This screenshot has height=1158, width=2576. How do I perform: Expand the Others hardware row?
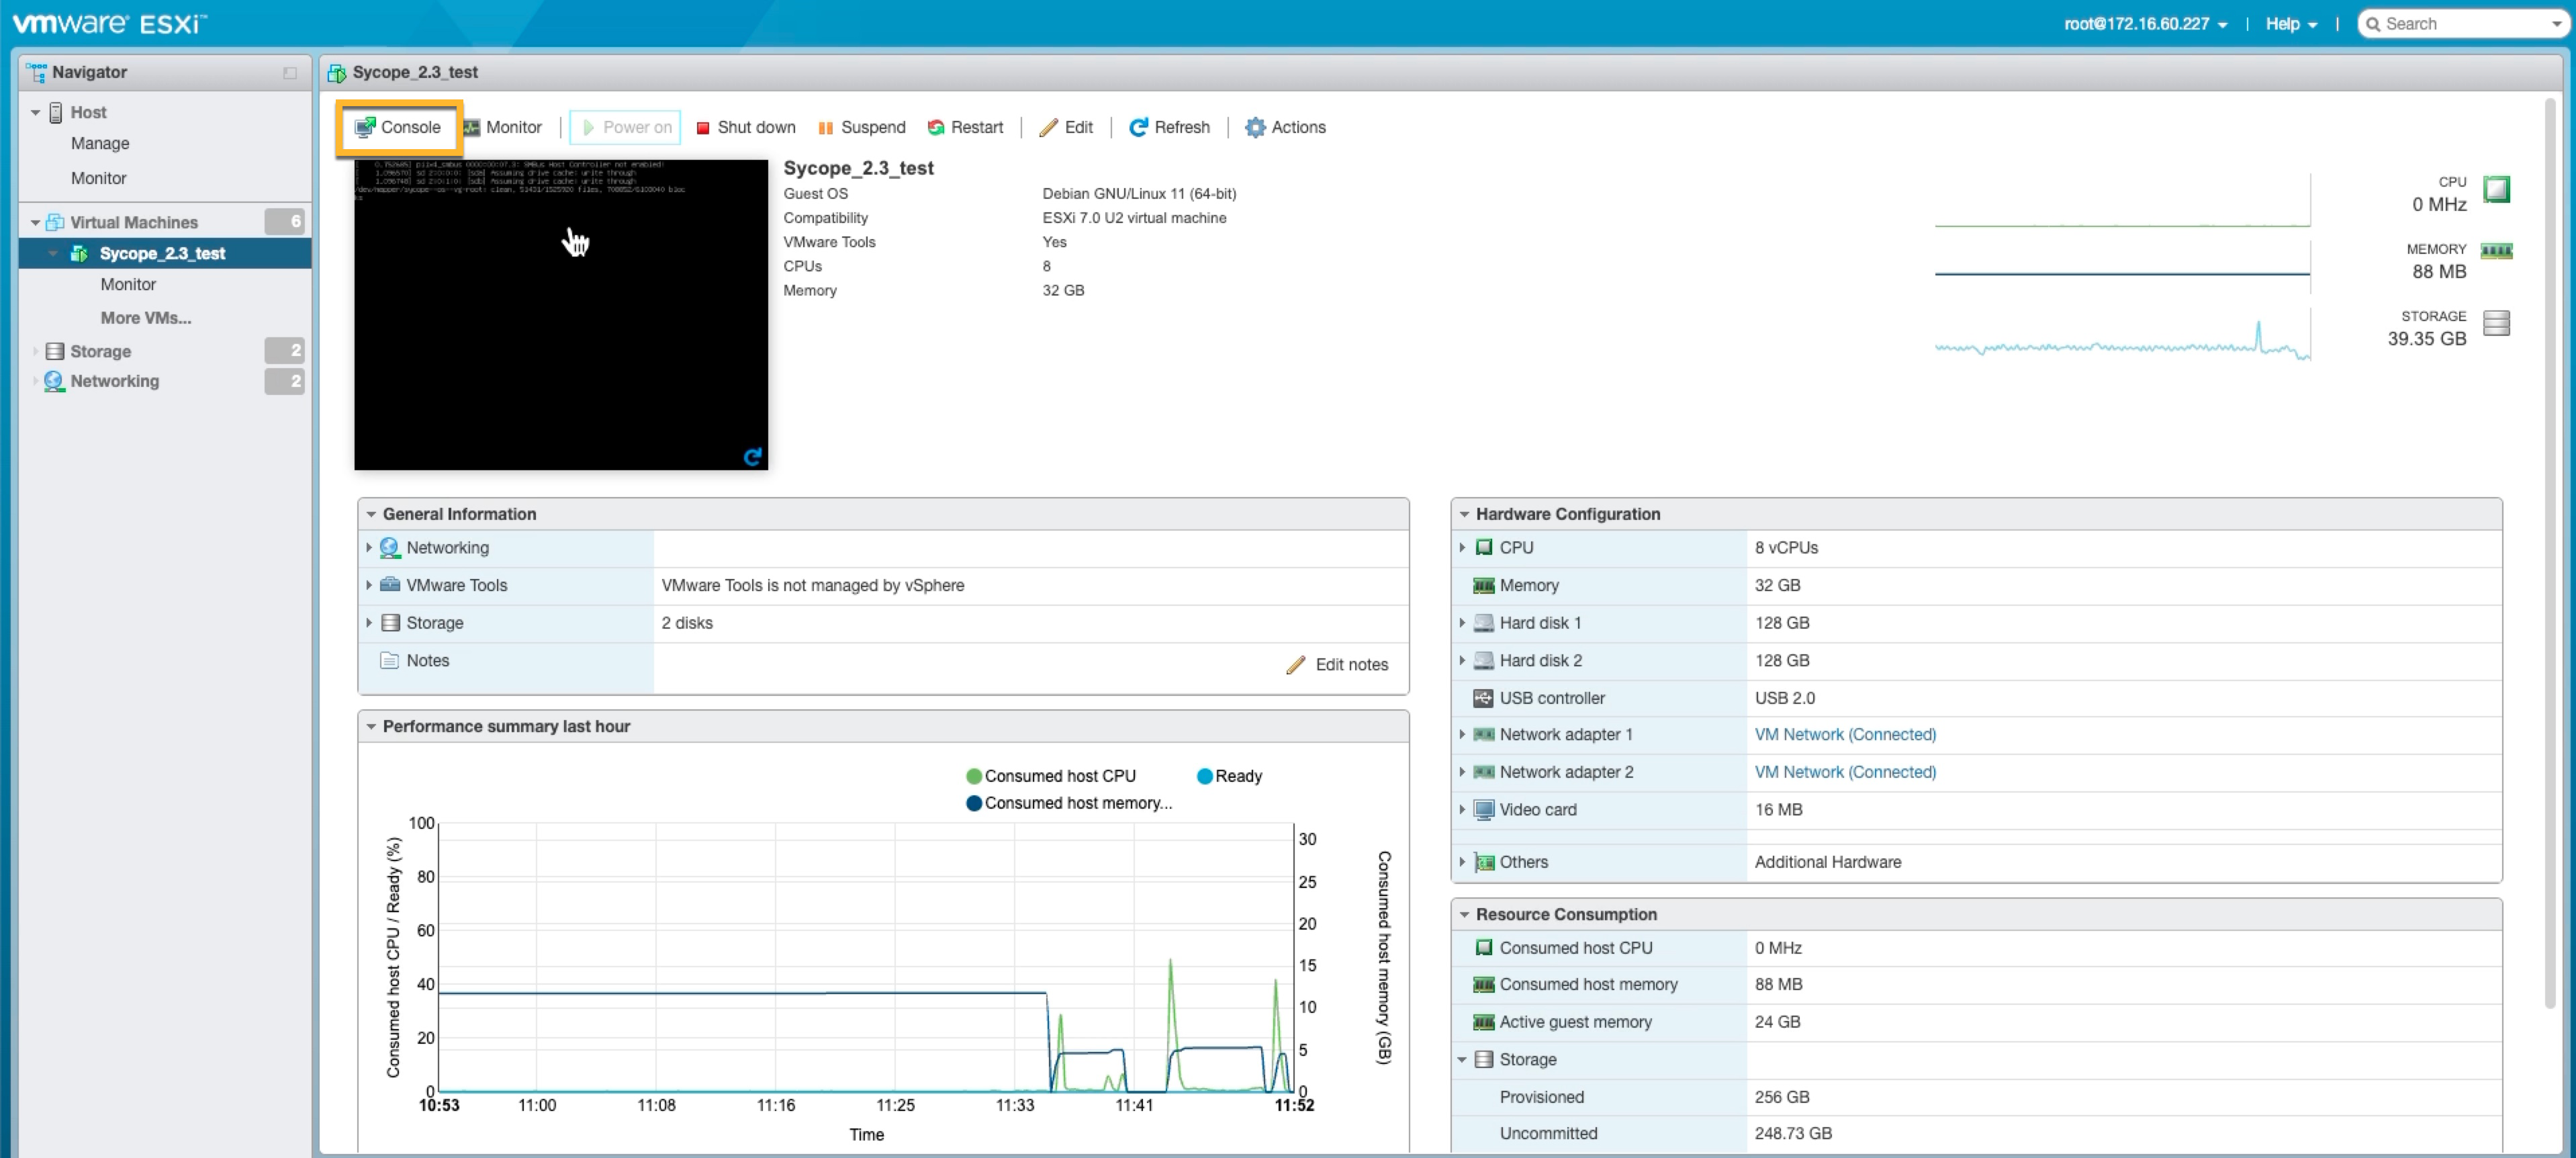tap(1462, 862)
